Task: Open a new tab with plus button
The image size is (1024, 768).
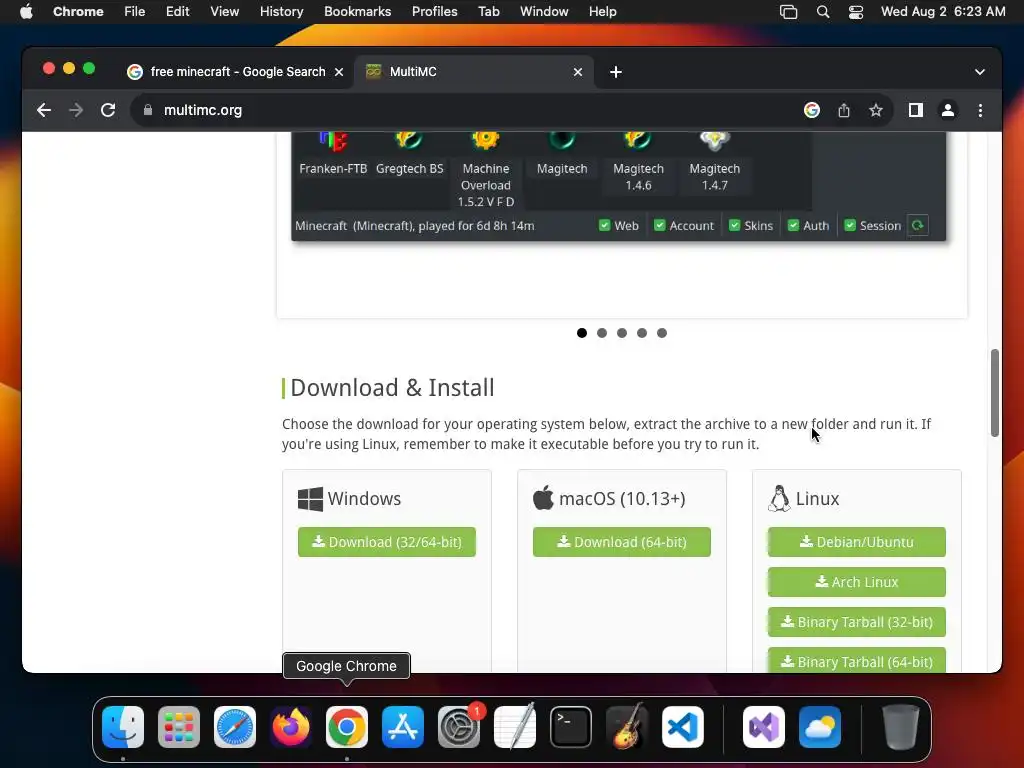Action: tap(616, 72)
